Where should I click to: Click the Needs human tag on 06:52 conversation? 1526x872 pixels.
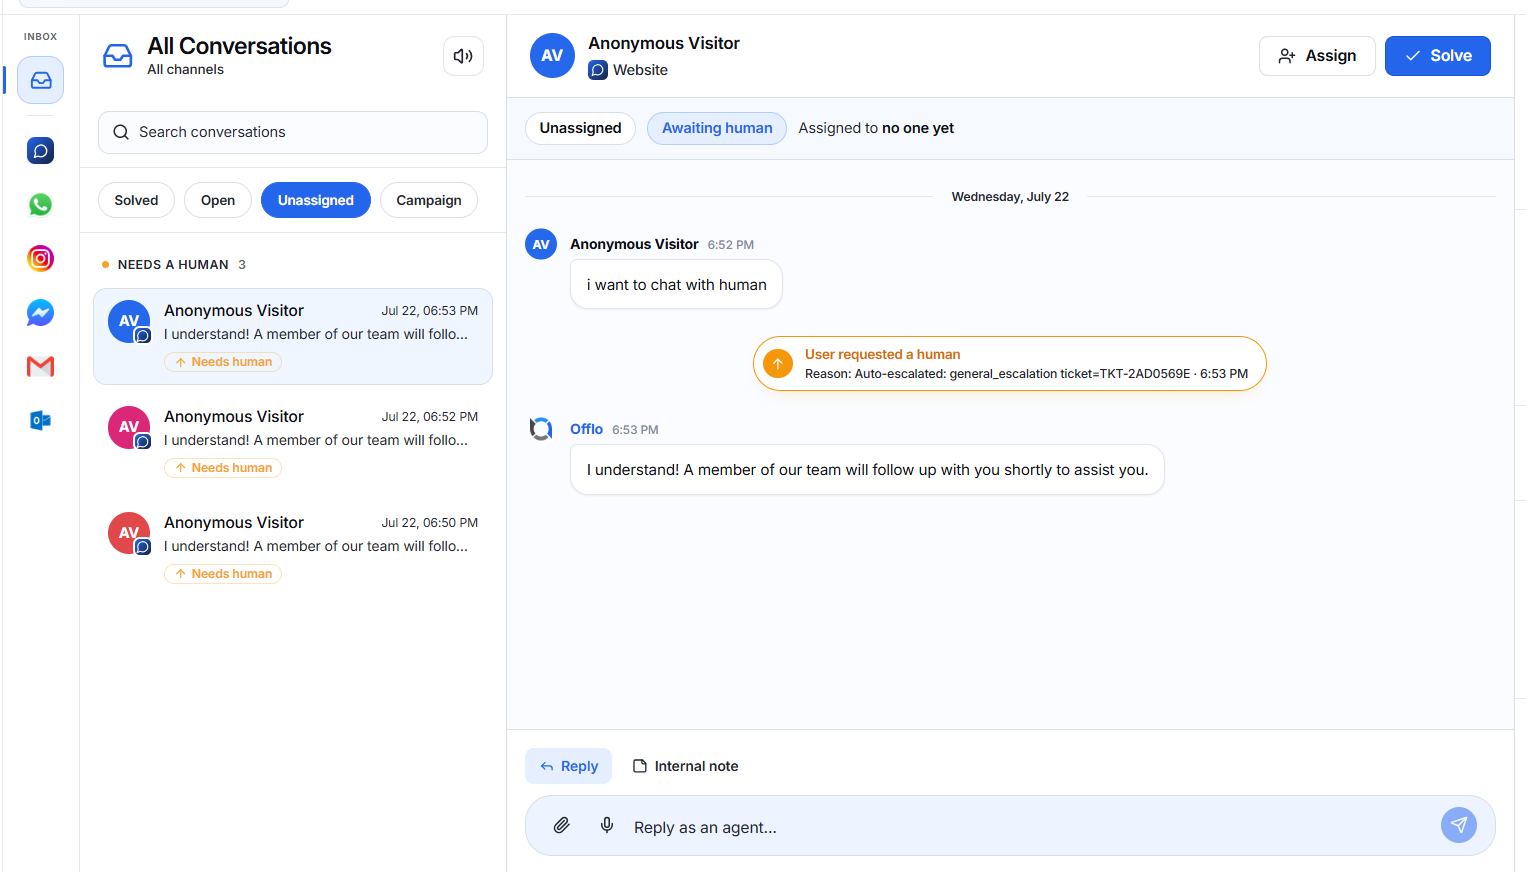click(223, 468)
